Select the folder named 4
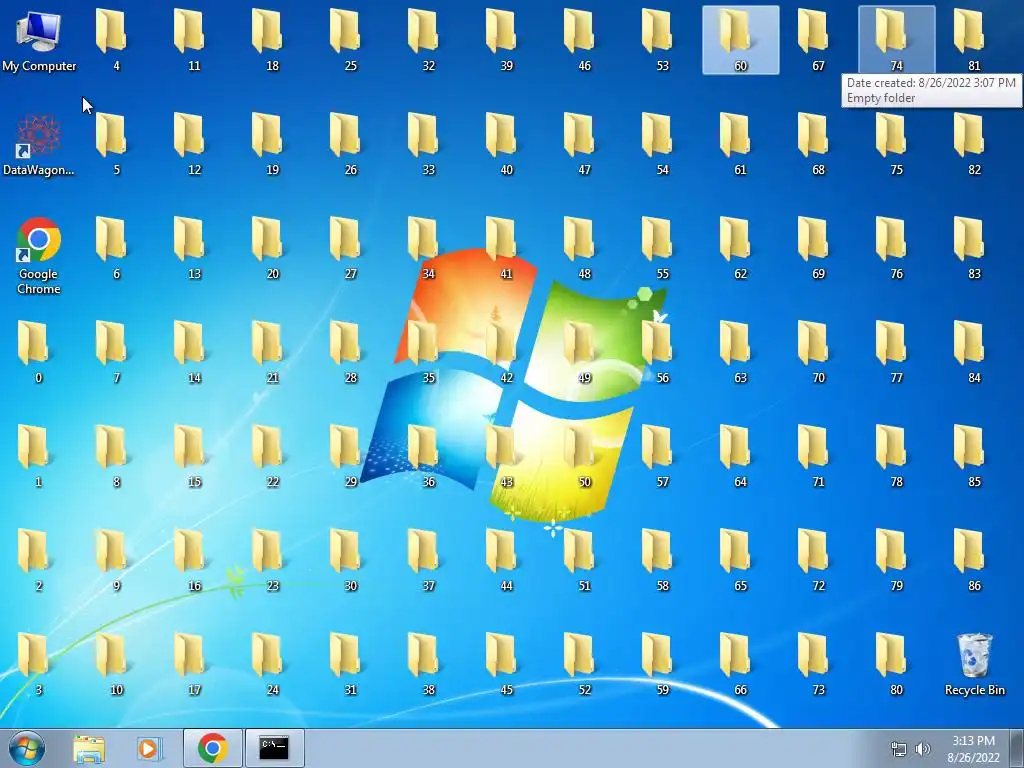This screenshot has width=1024, height=768. point(116,40)
